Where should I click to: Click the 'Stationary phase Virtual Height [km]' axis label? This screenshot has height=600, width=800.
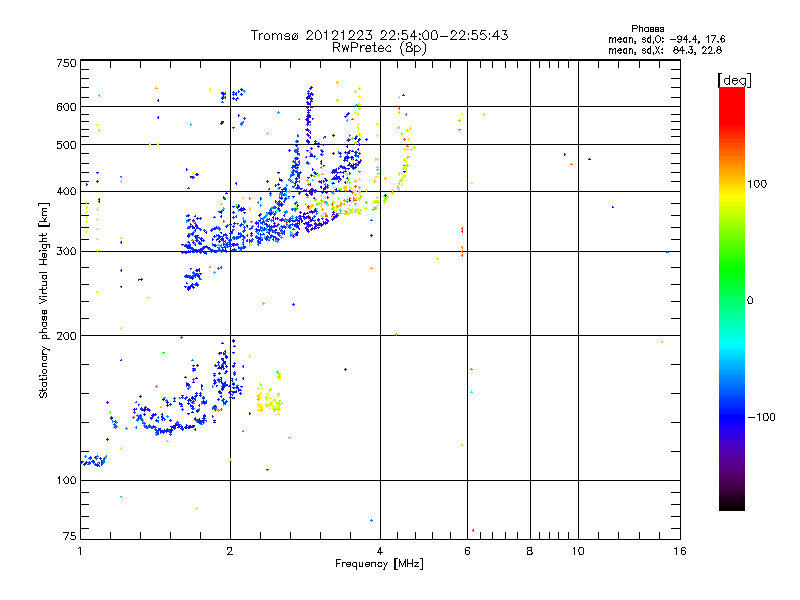tap(44, 301)
